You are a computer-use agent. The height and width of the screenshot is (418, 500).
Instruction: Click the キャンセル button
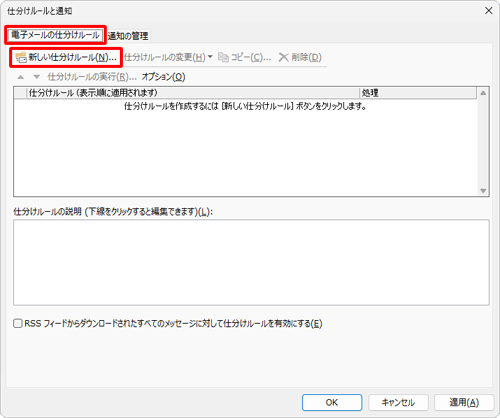(x=398, y=402)
